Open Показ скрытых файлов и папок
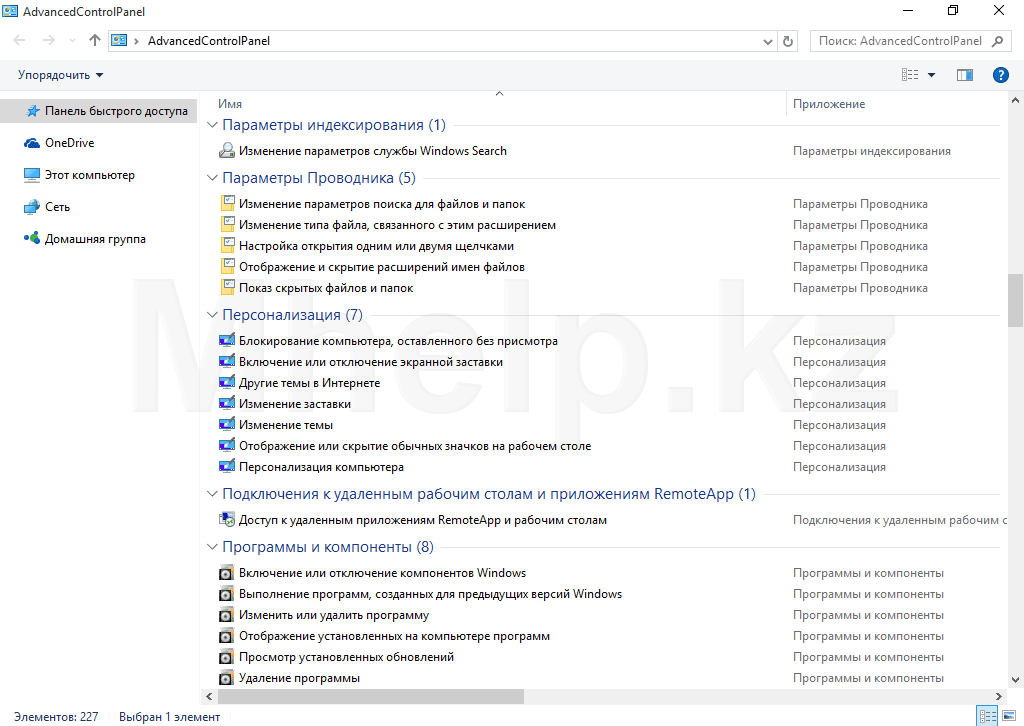Viewport: 1024px width, 726px height. click(x=325, y=288)
